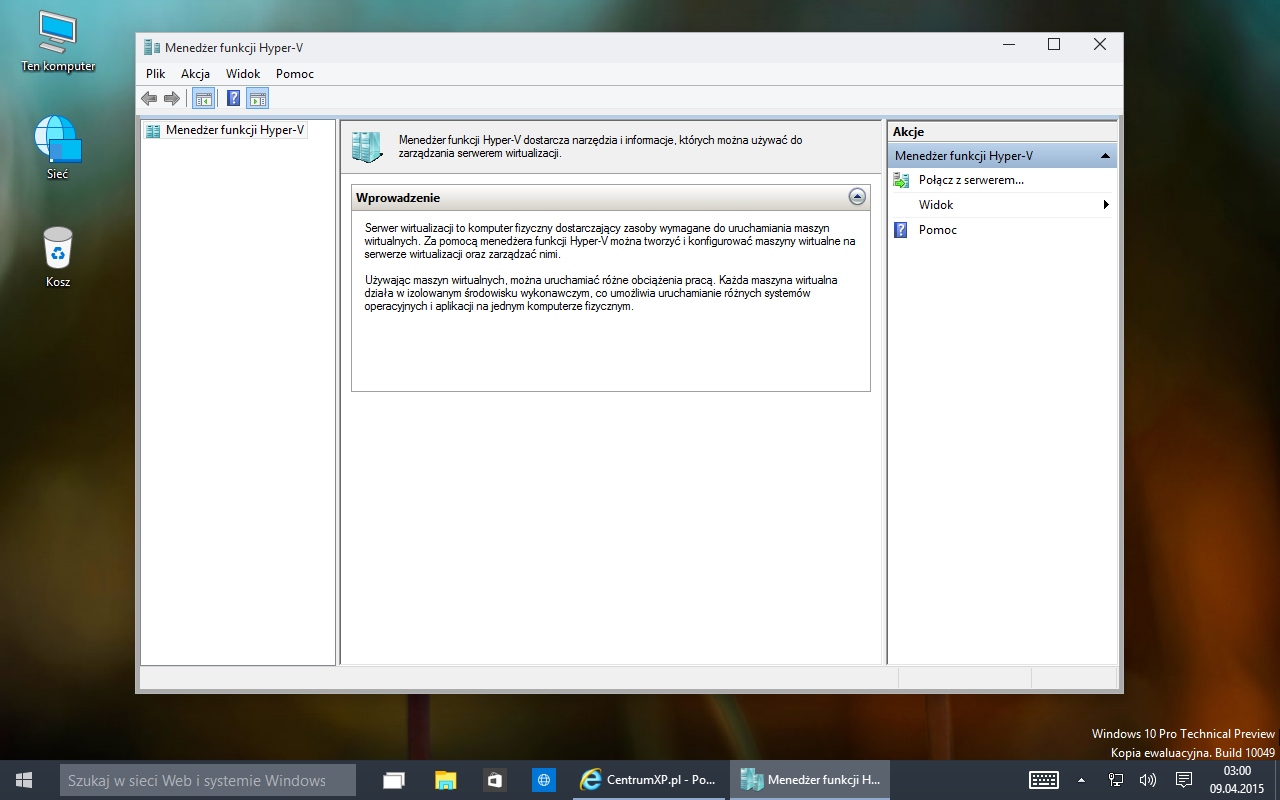Open Task View on taskbar
This screenshot has width=1280, height=800.
[x=394, y=780]
